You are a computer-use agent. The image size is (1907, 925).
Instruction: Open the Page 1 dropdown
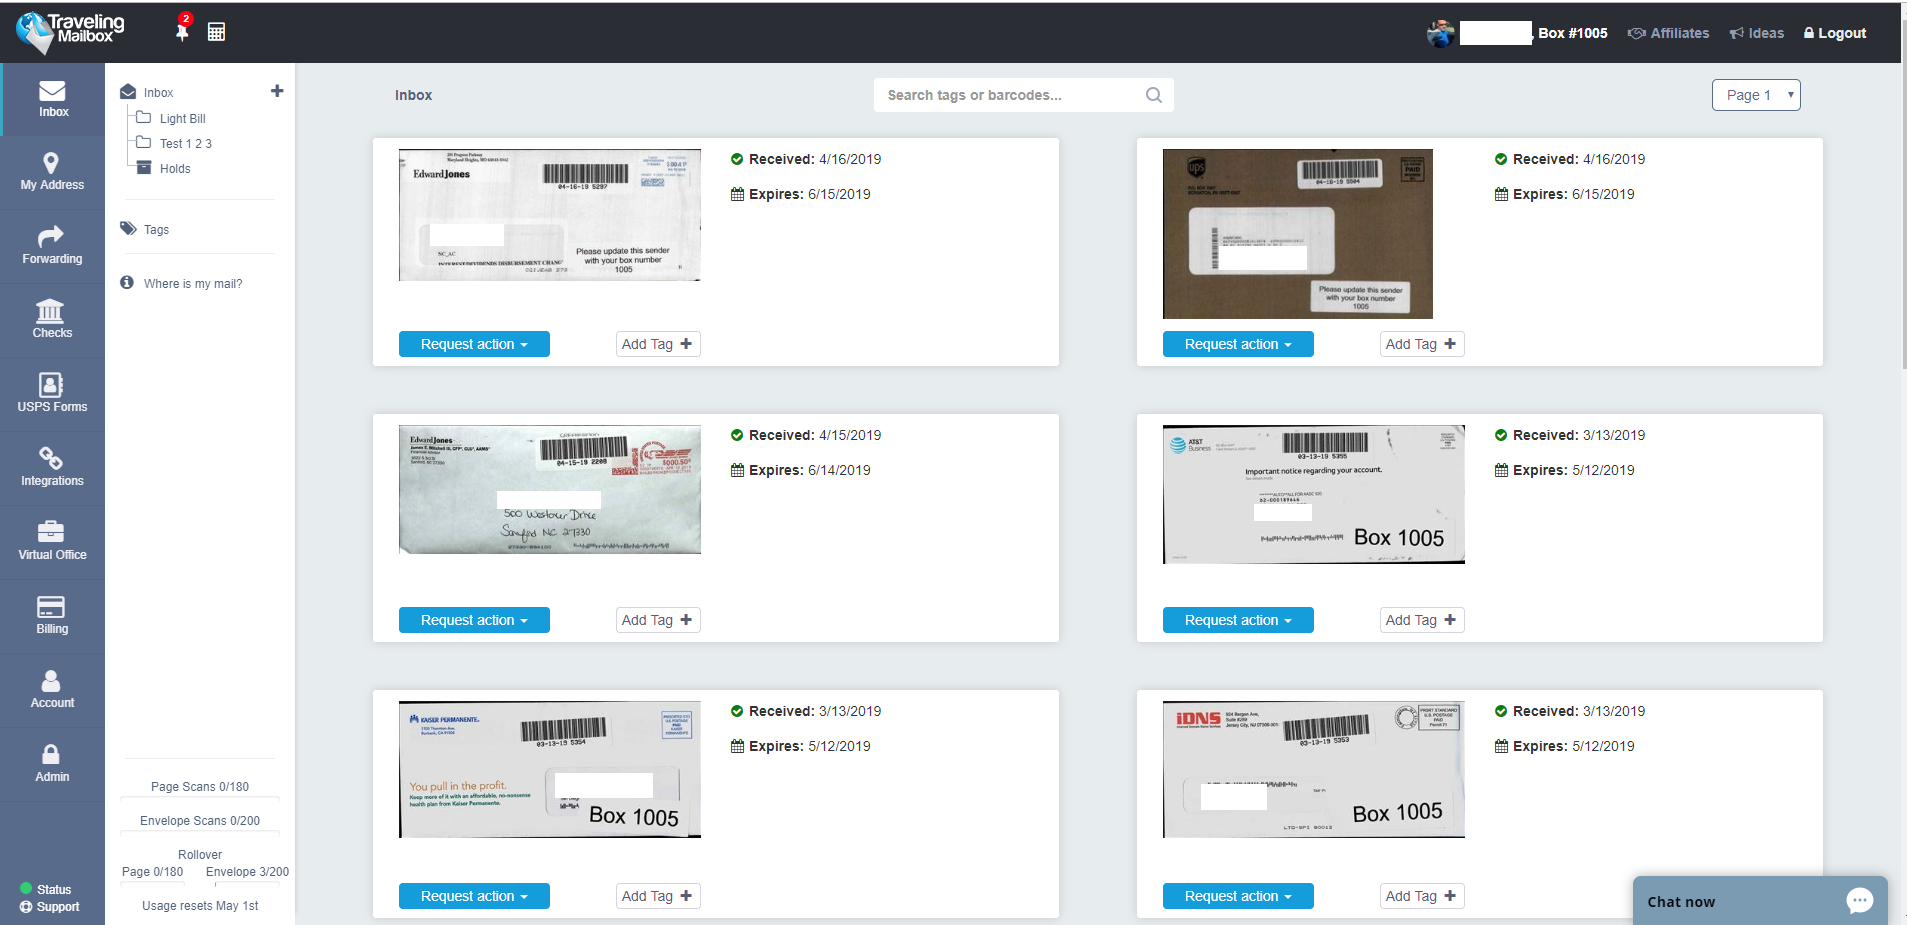(x=1756, y=95)
